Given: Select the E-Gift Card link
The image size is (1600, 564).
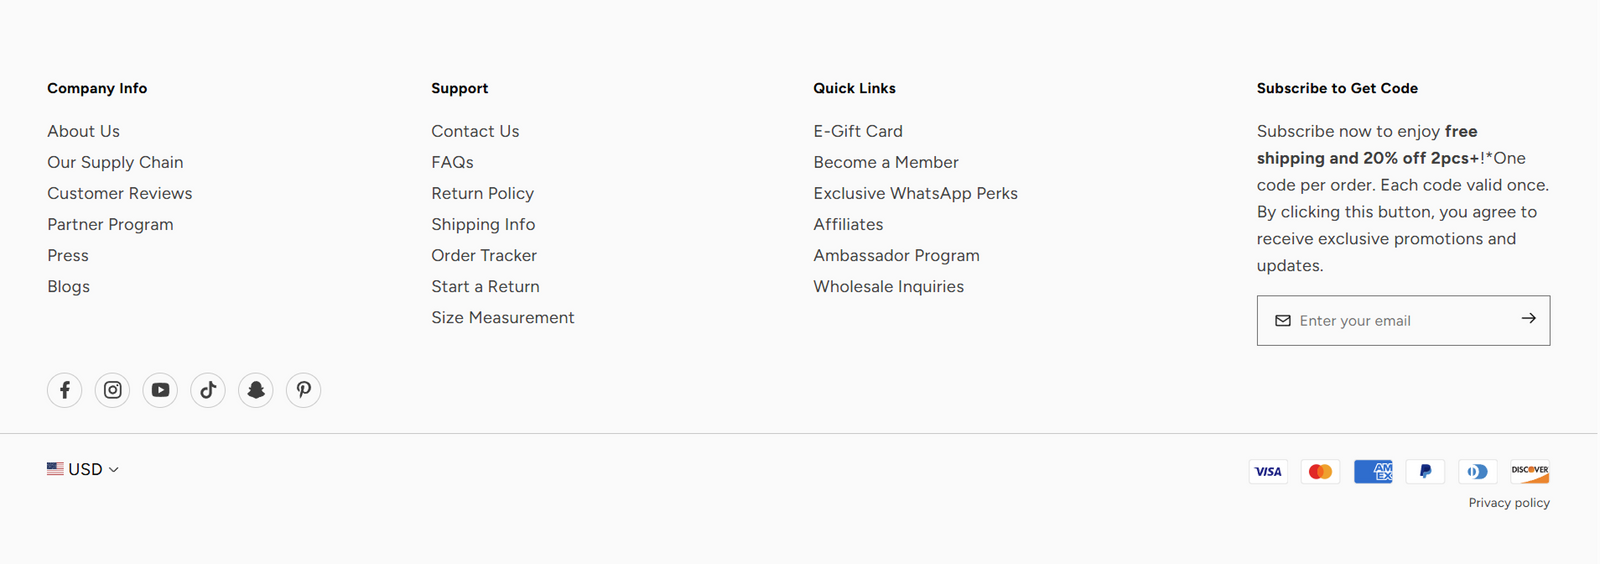Looking at the screenshot, I should [857, 131].
